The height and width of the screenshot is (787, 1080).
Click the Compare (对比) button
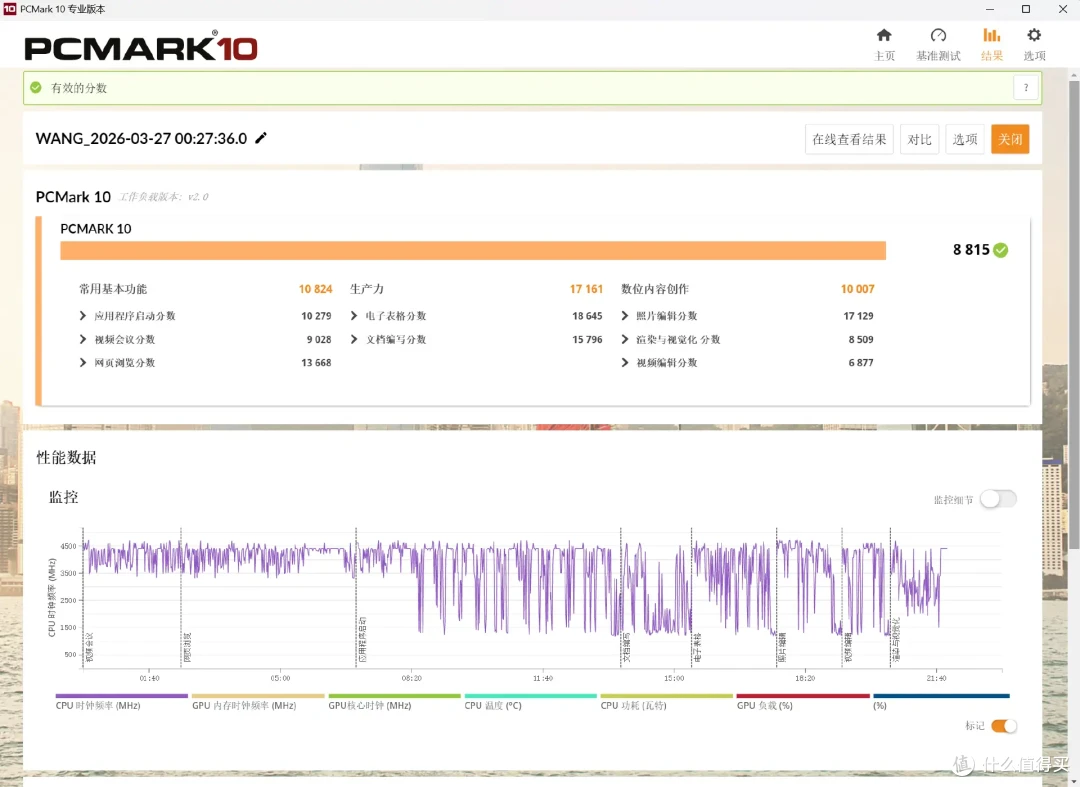pos(920,139)
